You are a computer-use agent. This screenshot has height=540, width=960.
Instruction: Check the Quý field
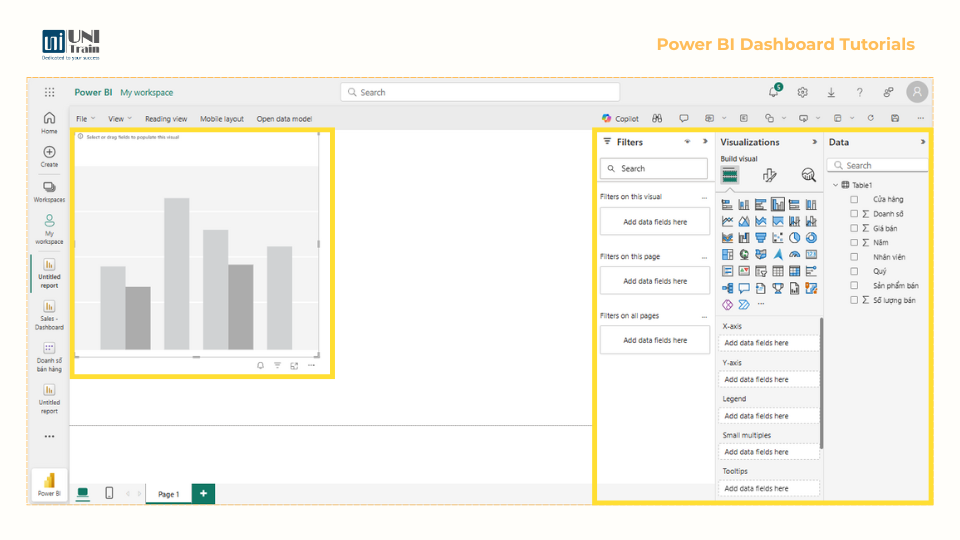(x=854, y=271)
